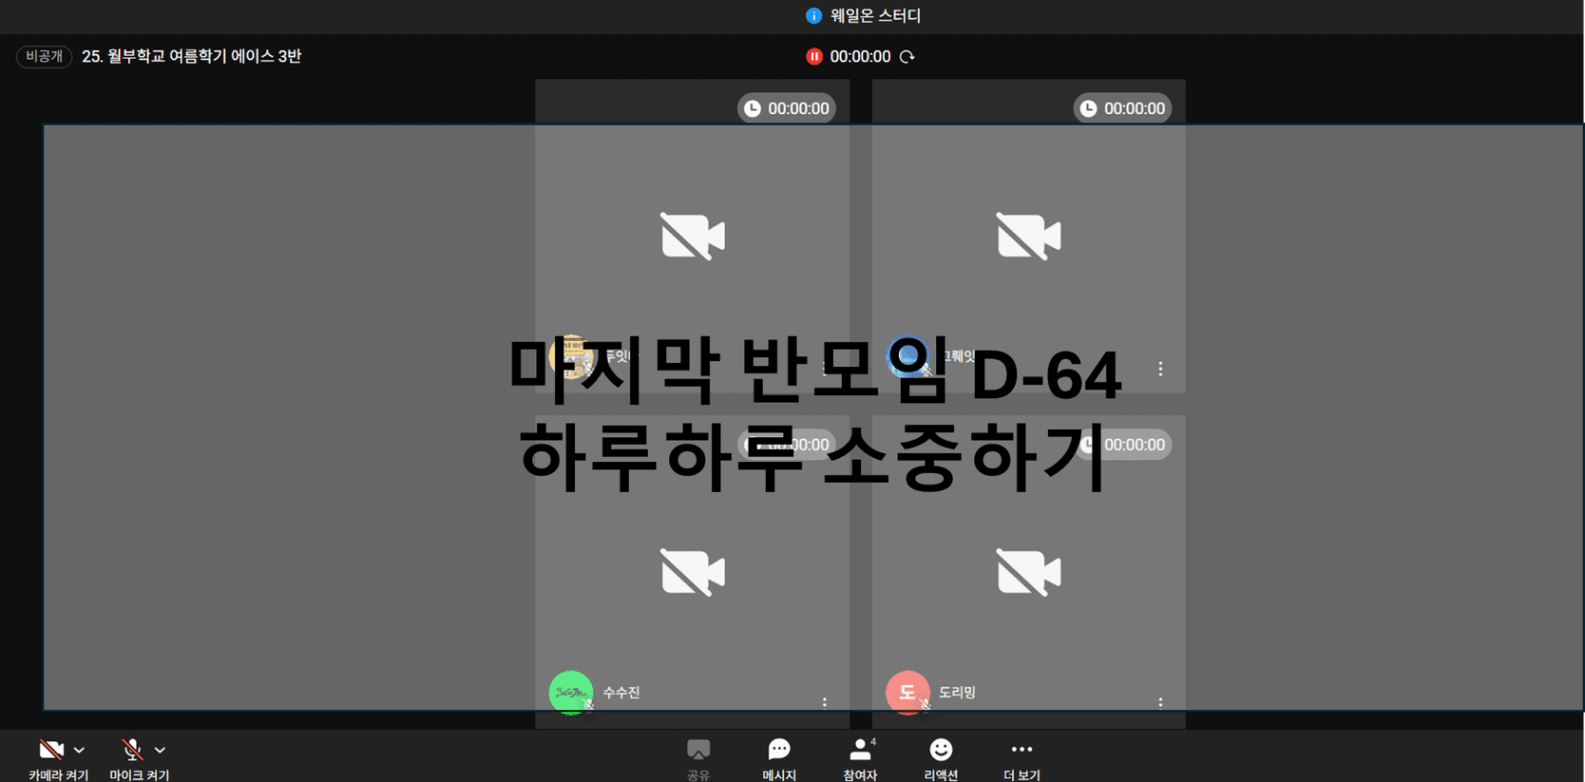Open the microphone options chevron

160,750
